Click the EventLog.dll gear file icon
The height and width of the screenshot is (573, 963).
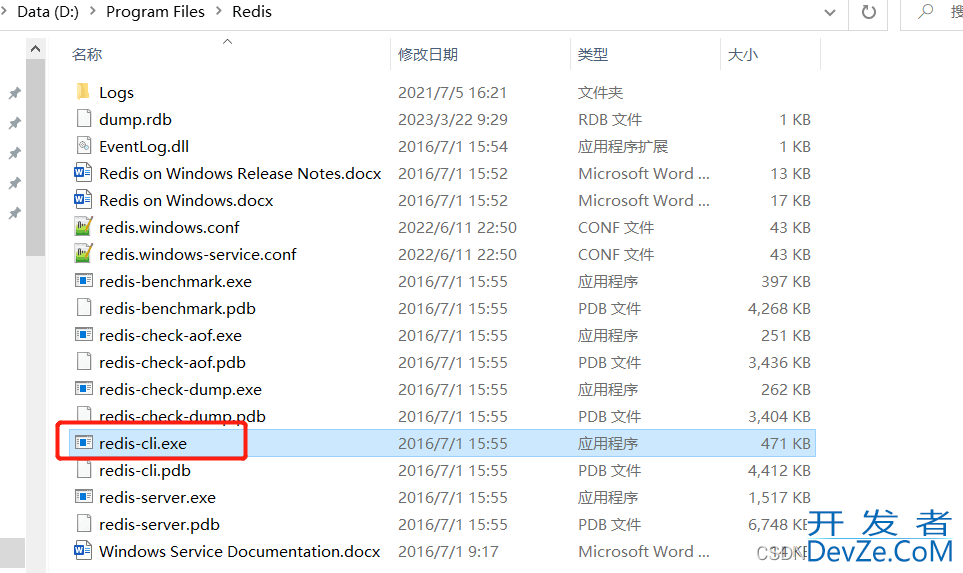[84, 146]
